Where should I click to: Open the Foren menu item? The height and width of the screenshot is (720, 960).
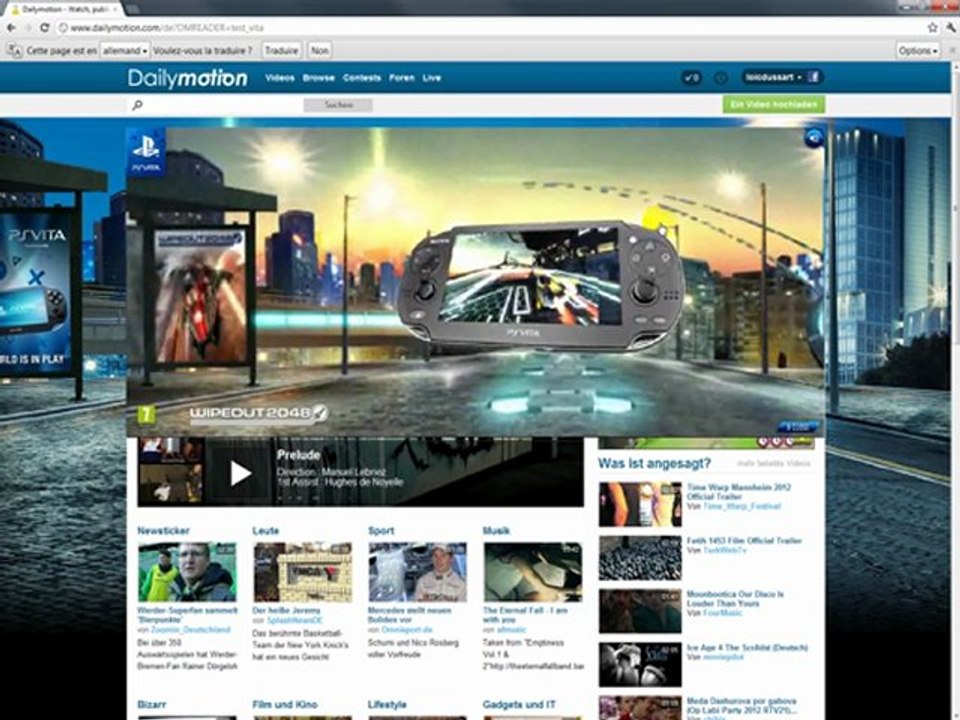pos(402,78)
